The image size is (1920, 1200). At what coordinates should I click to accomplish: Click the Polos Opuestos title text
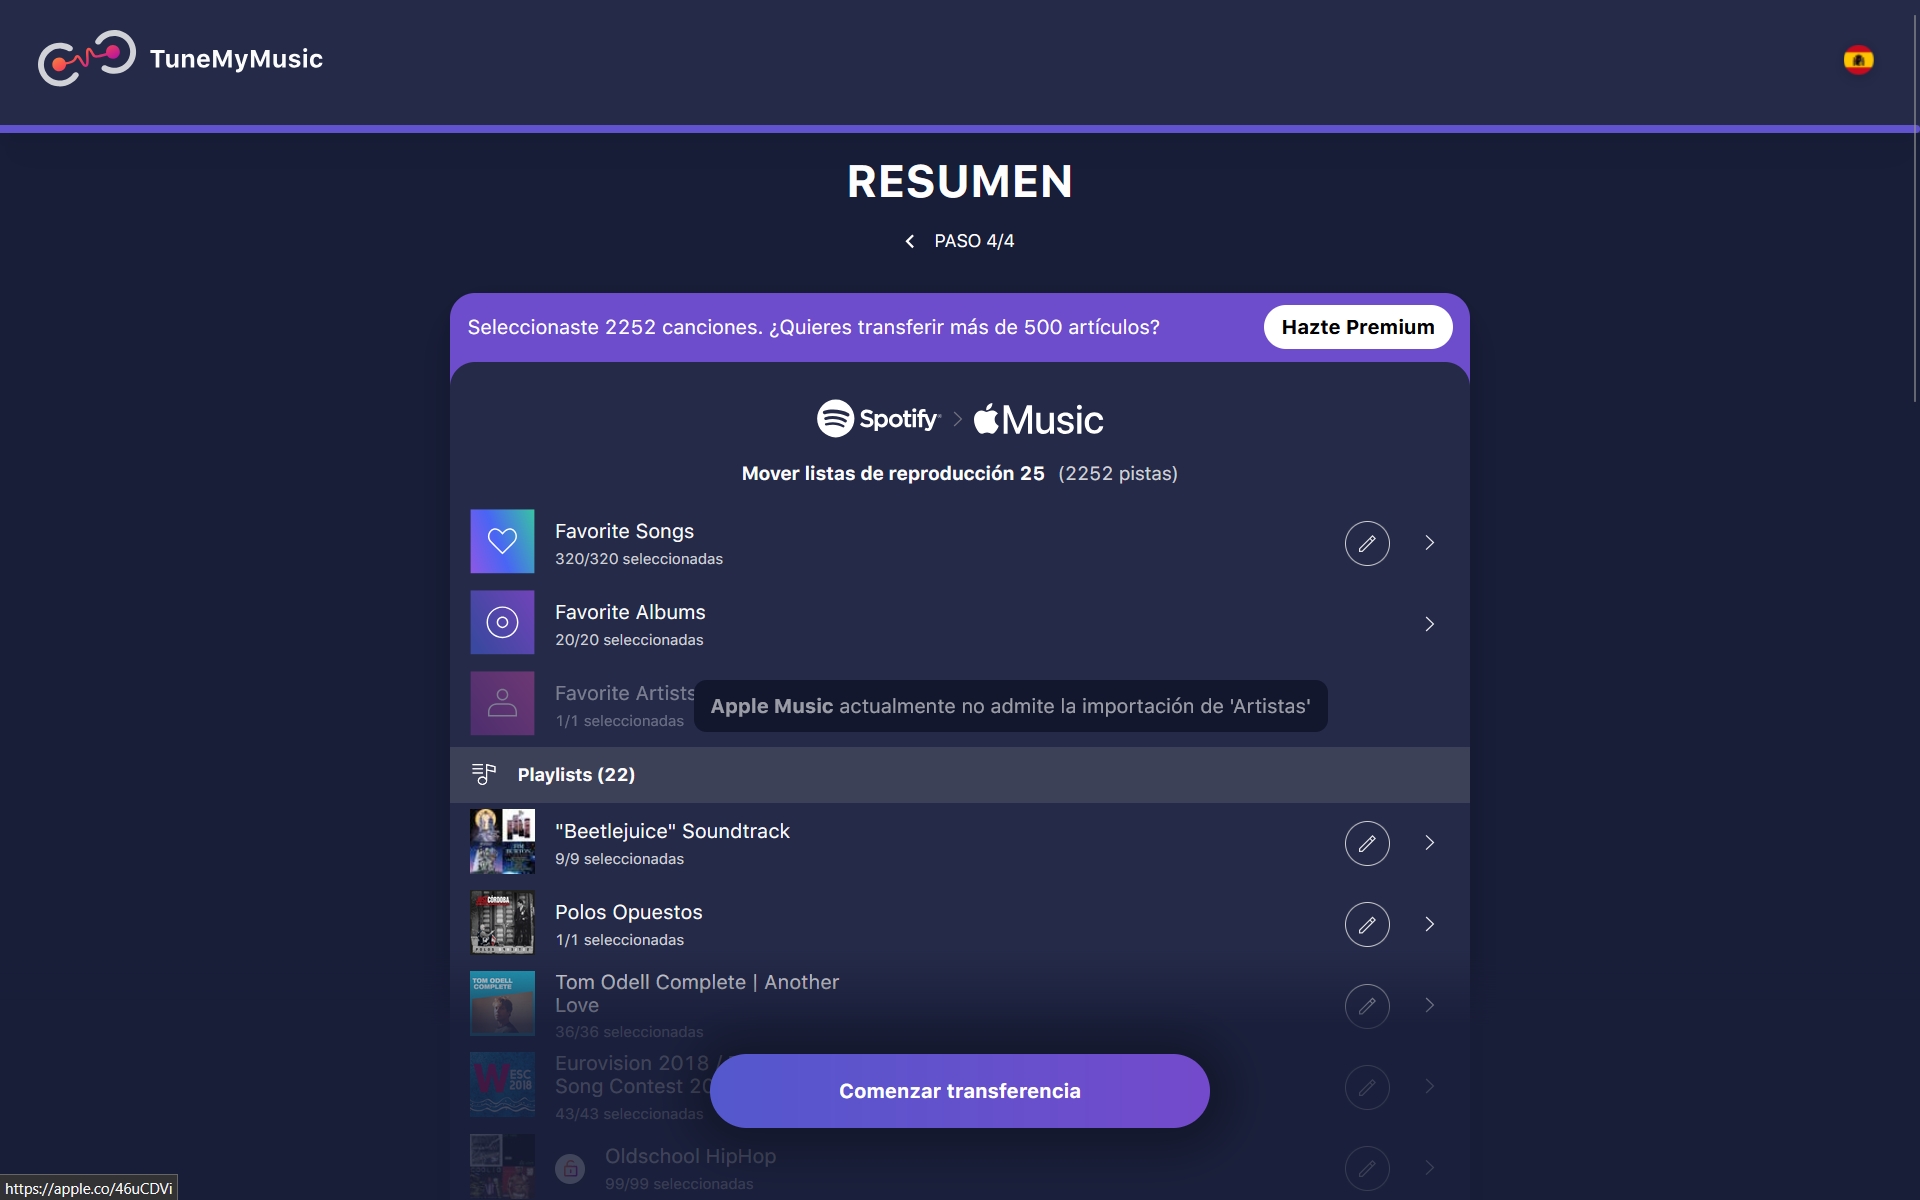click(x=629, y=912)
